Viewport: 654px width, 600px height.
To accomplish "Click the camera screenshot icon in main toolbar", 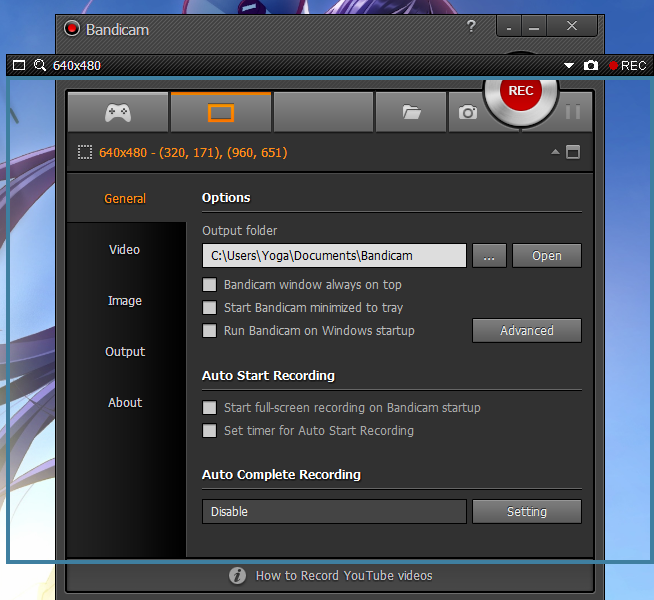I will click(x=468, y=112).
